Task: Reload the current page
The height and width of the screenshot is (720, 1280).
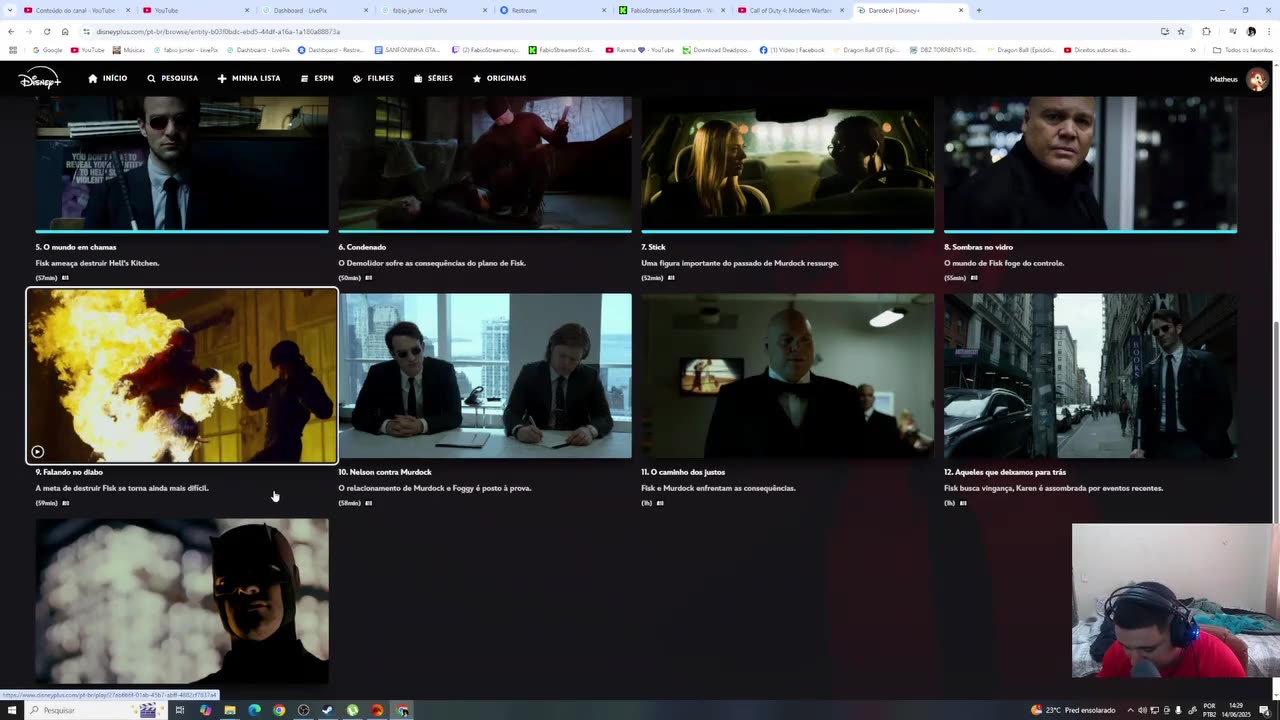Action: tap(47, 31)
